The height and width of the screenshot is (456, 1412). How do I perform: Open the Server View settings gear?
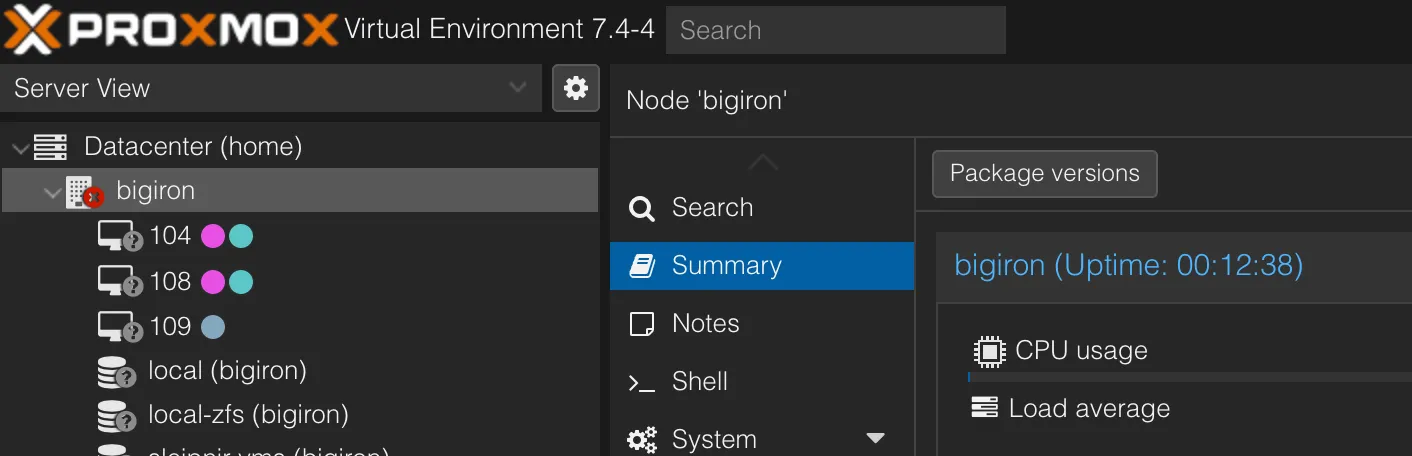[575, 88]
